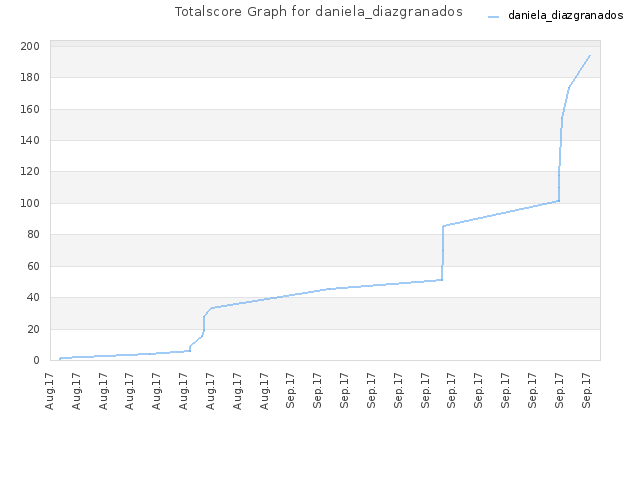This screenshot has width=640, height=480.
Task: Click the y-axis label 40
Action: pyautogui.click(x=33, y=297)
